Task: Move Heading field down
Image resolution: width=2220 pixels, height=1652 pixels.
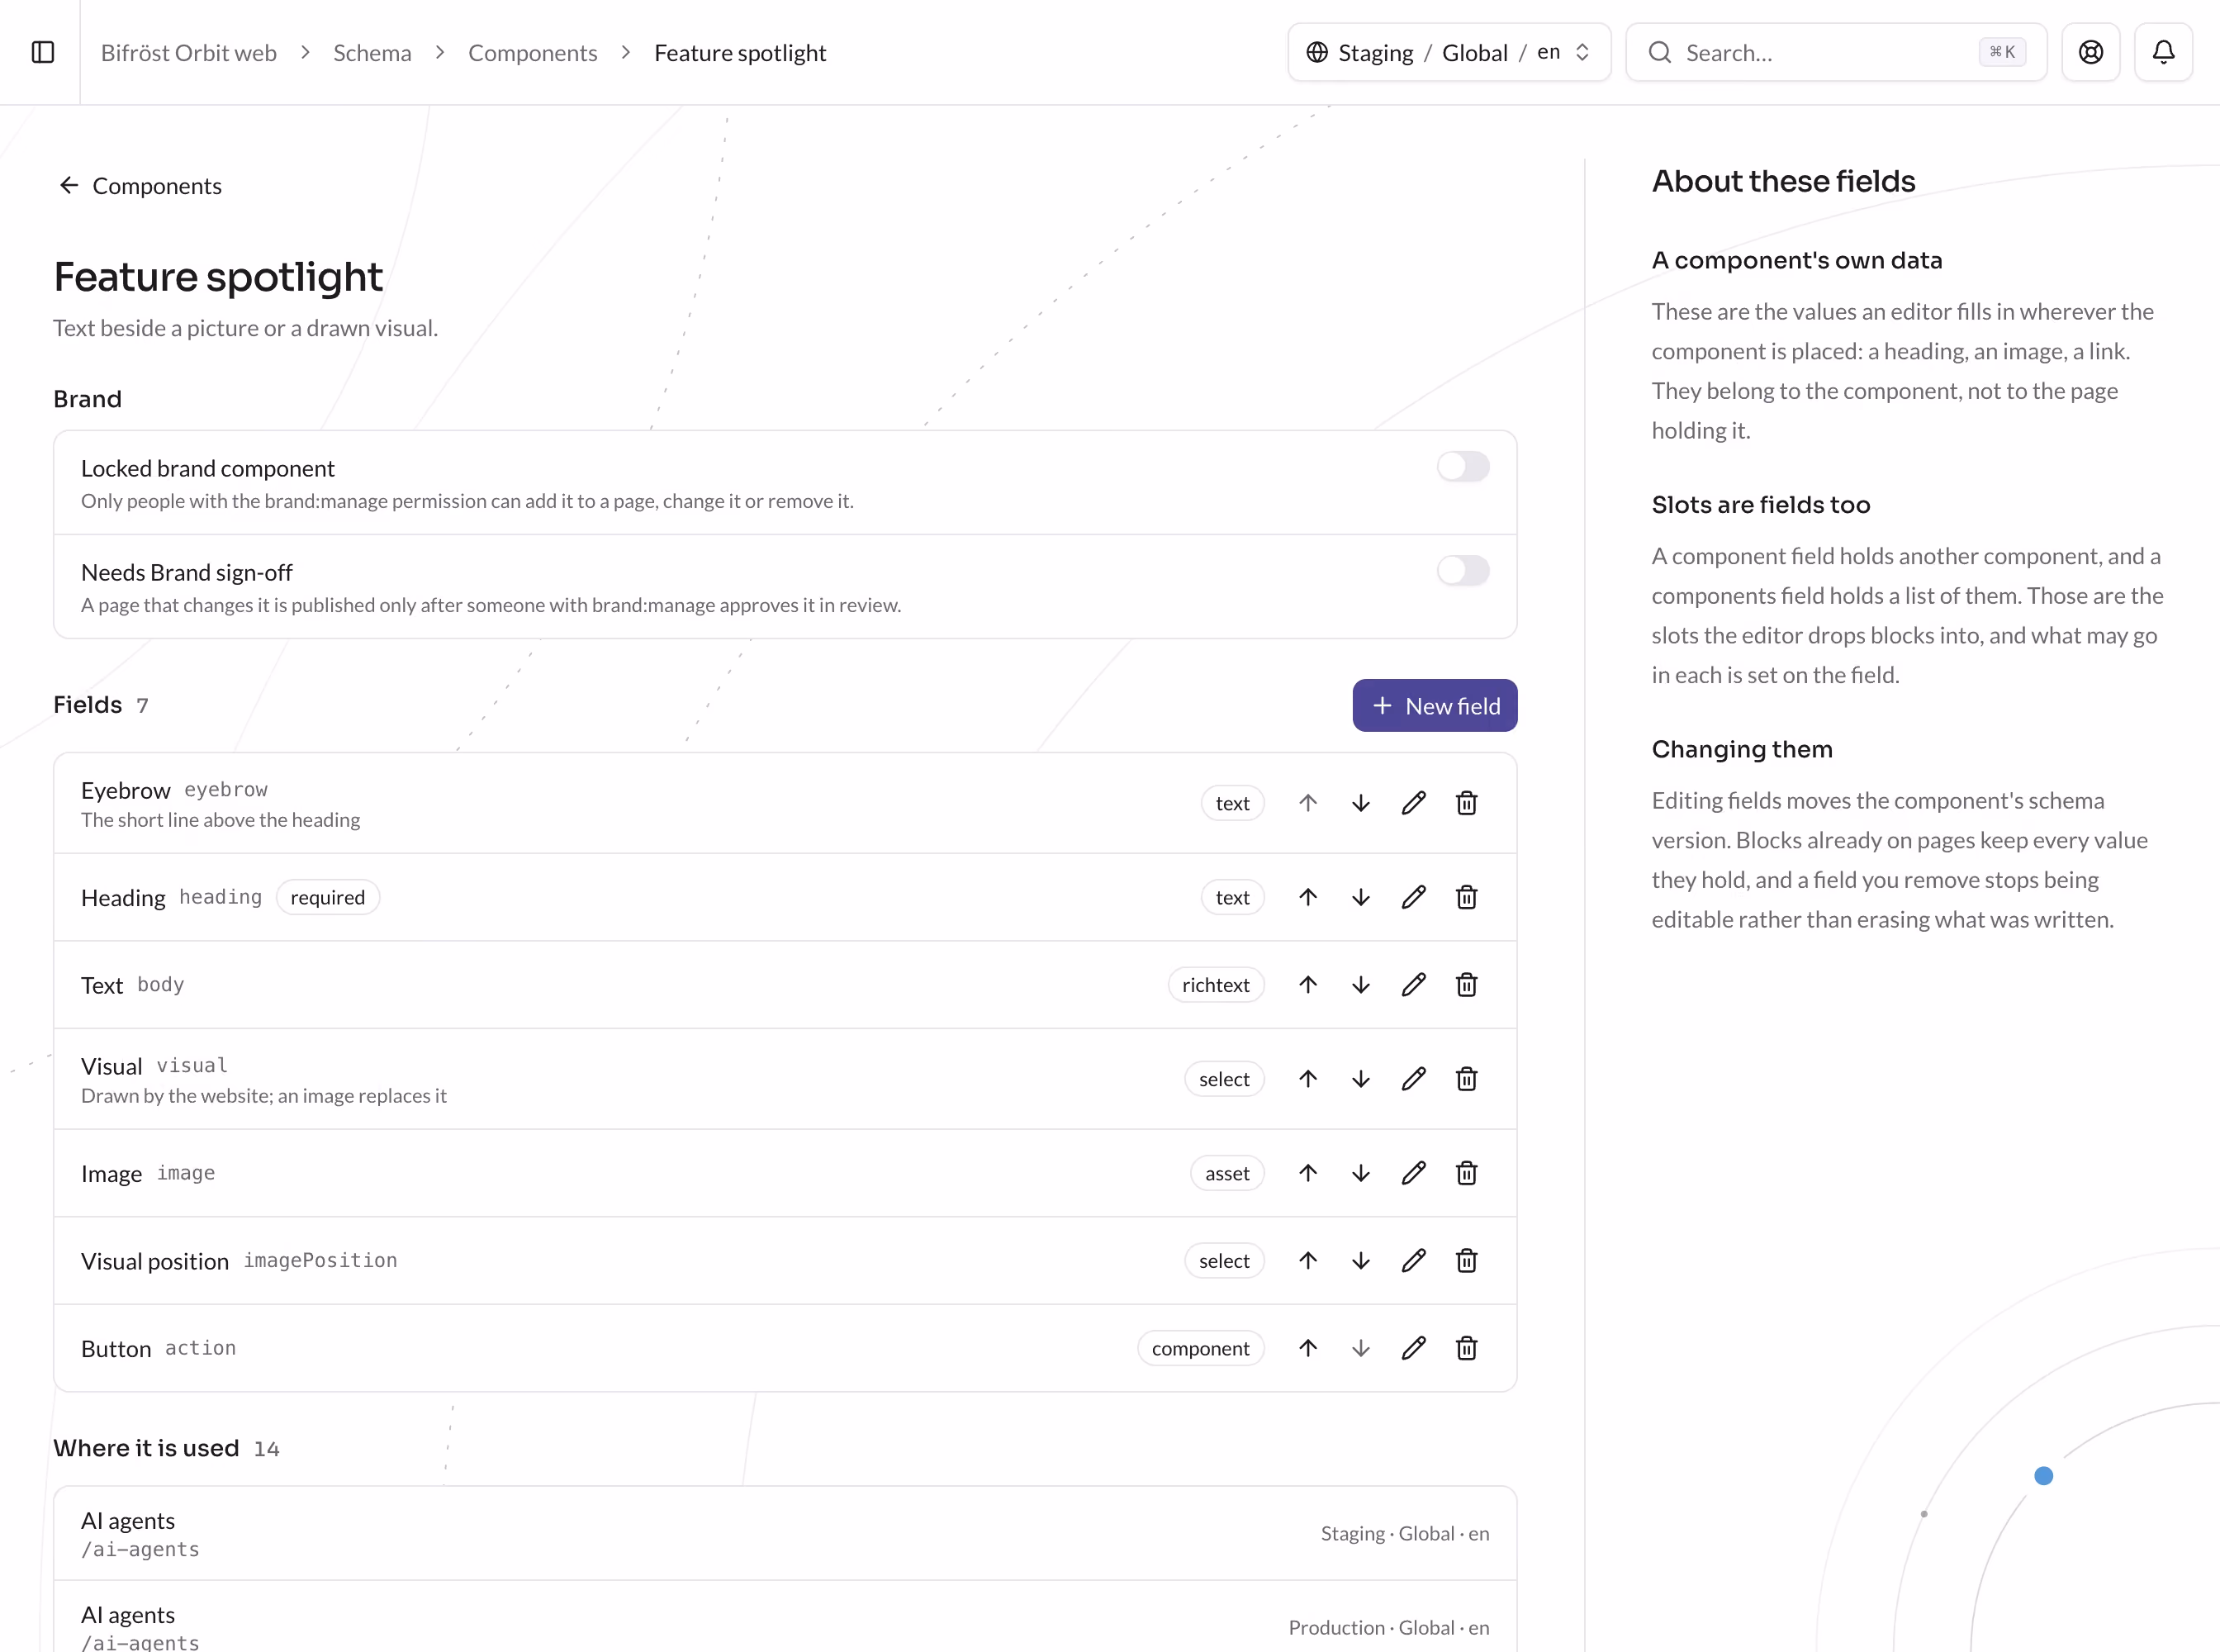Action: click(1360, 897)
